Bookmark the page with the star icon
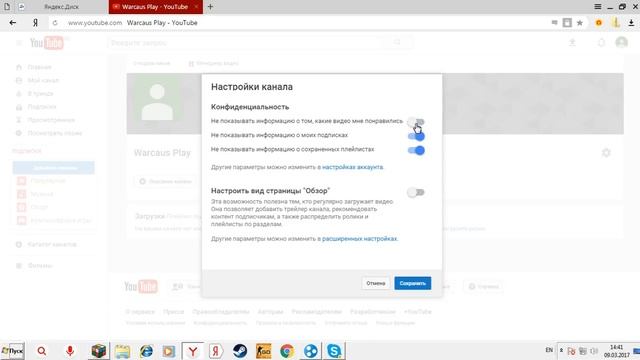This screenshot has width=640, height=360. [580, 23]
